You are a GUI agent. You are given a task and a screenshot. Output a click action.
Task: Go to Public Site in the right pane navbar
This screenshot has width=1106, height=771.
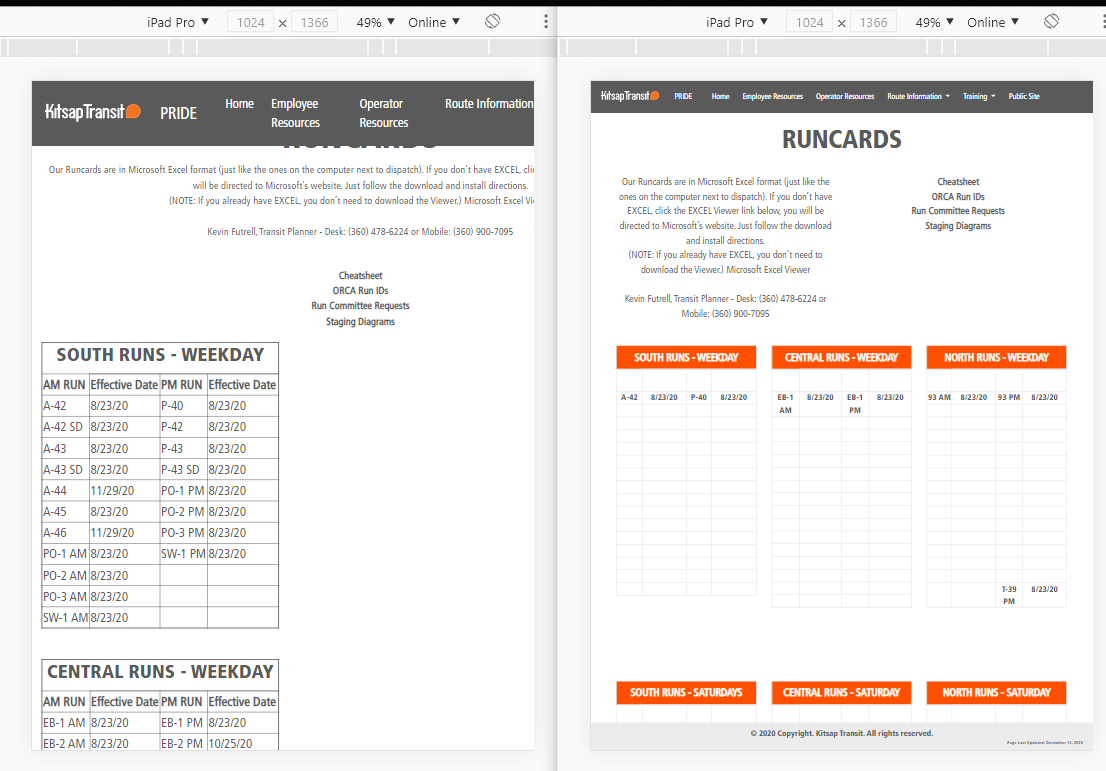tap(1024, 97)
